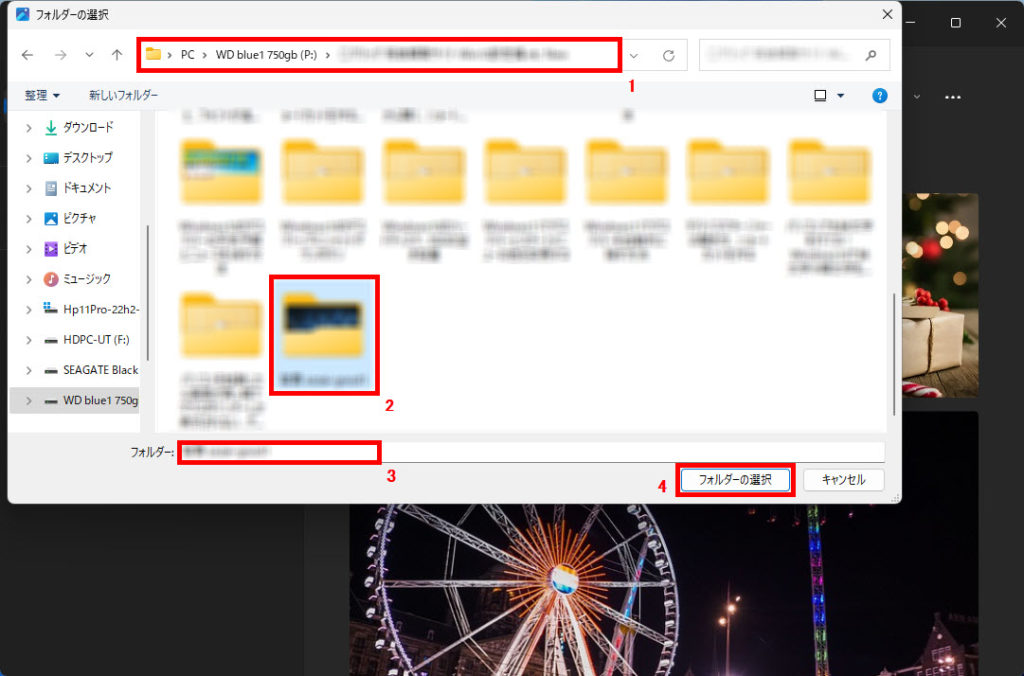Click the キャンセル button
Viewport: 1024px width, 676px height.
843,480
